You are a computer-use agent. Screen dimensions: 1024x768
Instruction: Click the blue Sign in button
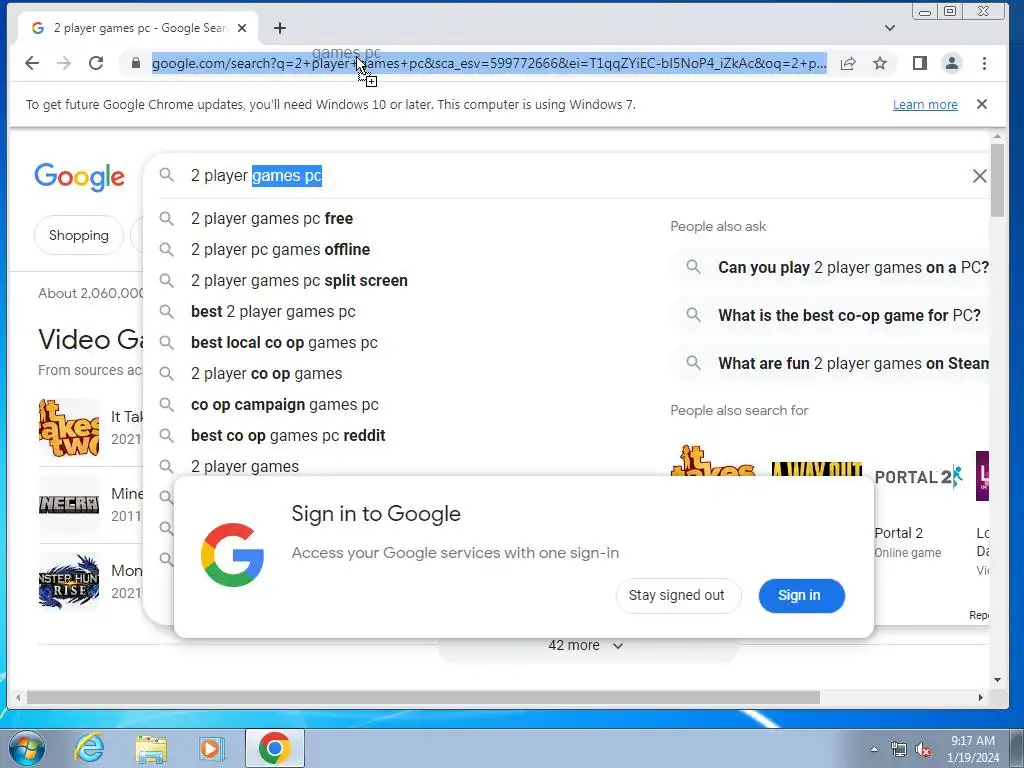tap(801, 596)
